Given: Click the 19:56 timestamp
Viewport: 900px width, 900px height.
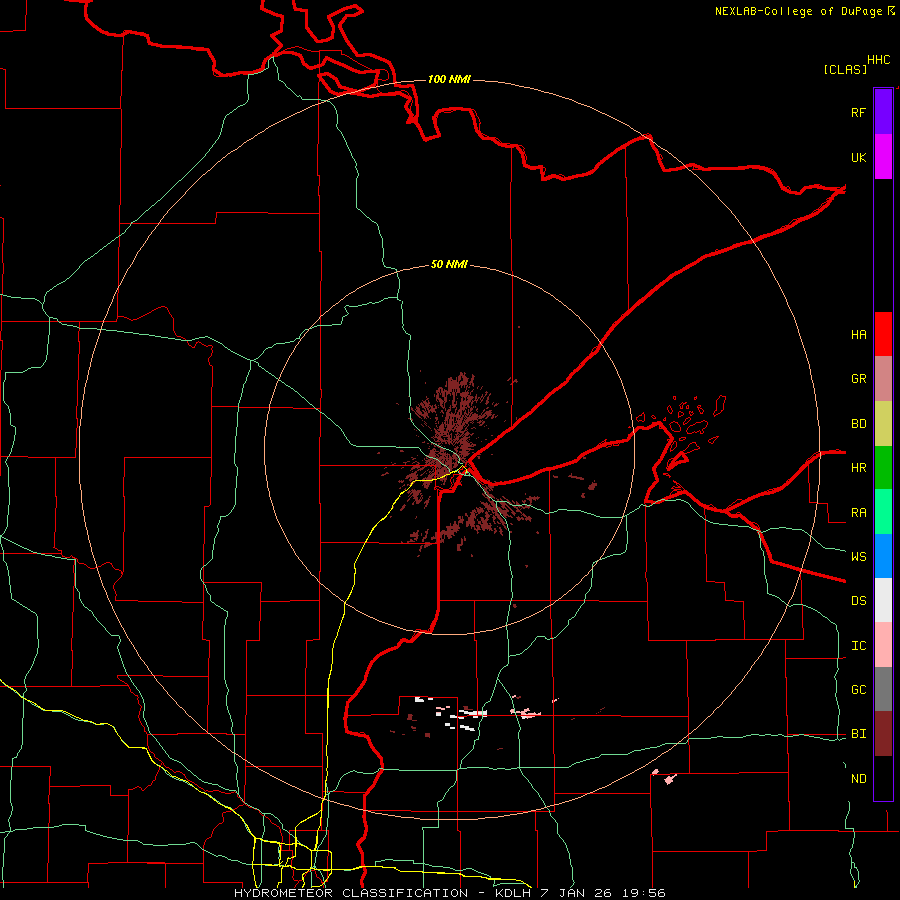Looking at the screenshot, I should coord(645,893).
